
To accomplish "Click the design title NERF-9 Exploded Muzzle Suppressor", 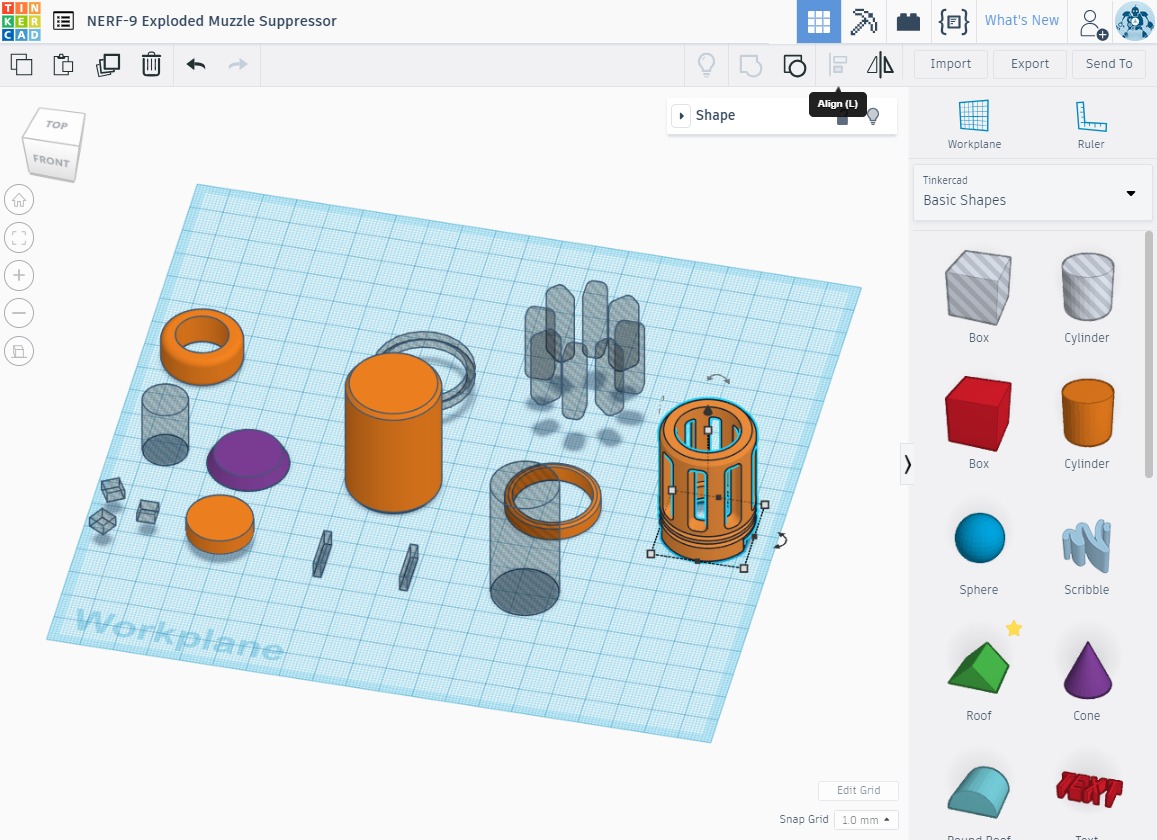I will (212, 21).
